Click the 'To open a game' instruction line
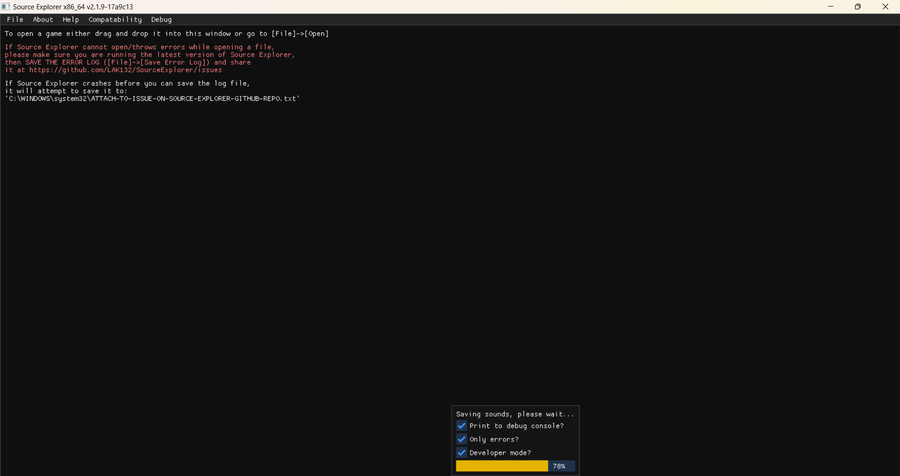Screen dimensions: 900x476 pos(166,34)
